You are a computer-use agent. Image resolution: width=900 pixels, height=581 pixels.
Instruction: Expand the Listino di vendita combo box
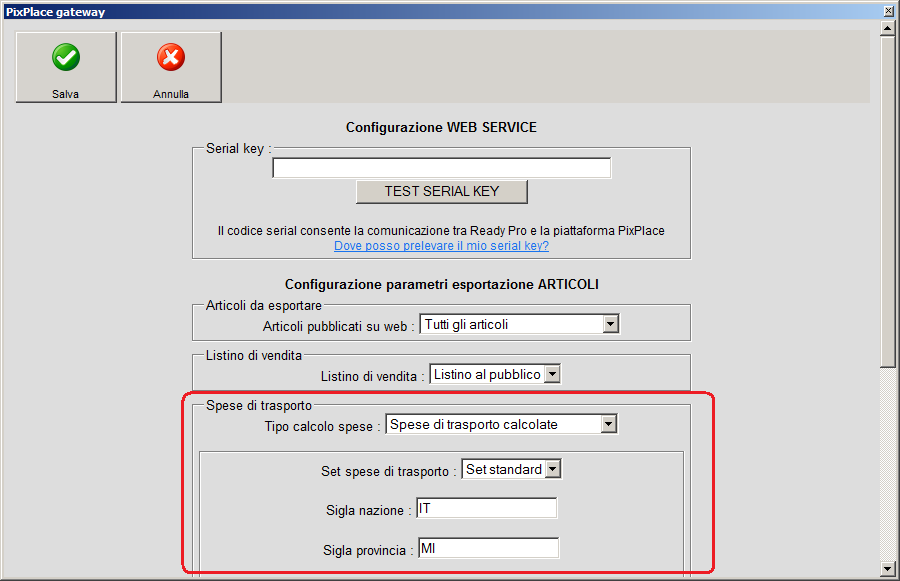495,374
